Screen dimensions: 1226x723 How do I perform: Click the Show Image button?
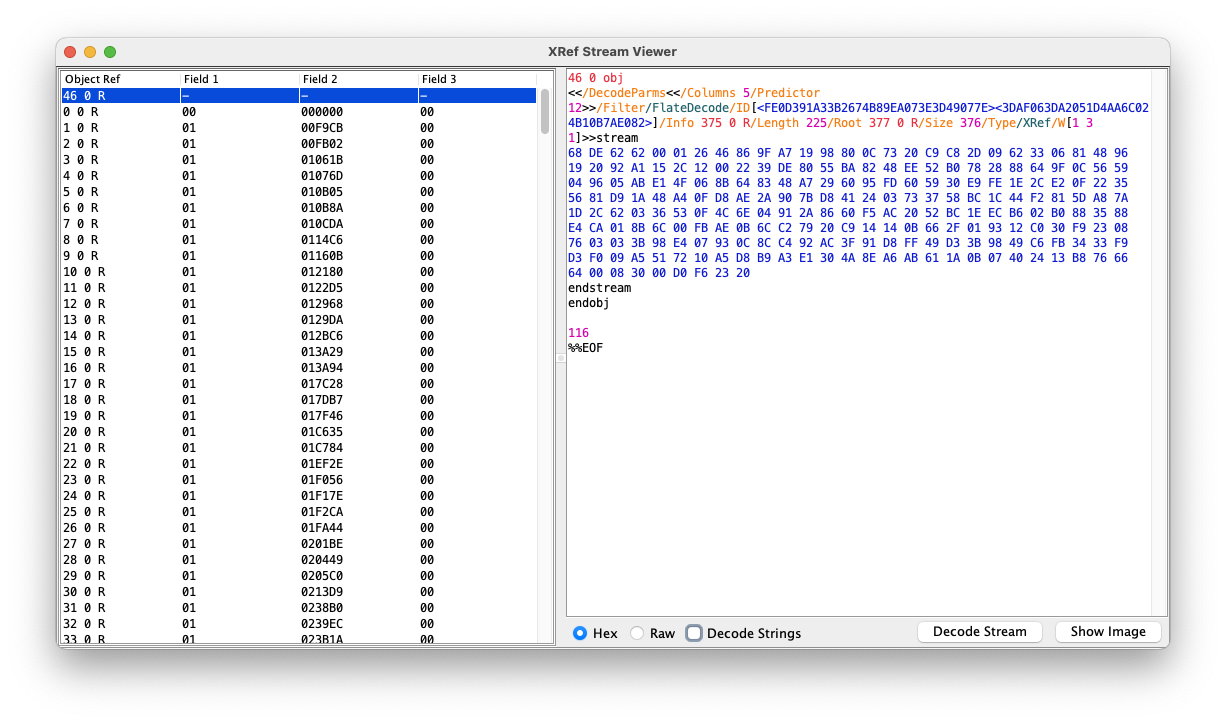1108,632
